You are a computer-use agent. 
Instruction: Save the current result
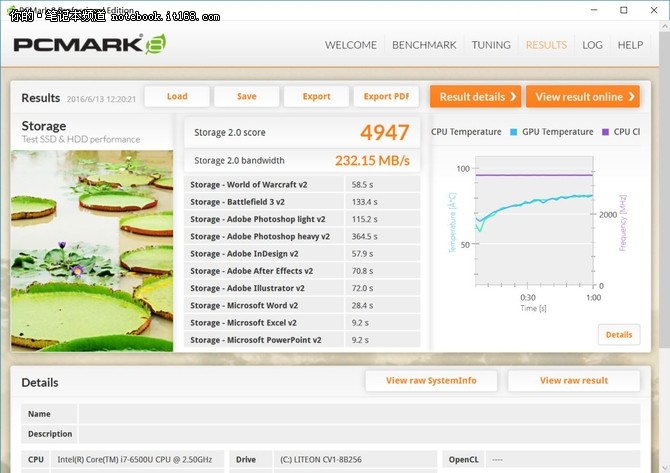coord(247,97)
